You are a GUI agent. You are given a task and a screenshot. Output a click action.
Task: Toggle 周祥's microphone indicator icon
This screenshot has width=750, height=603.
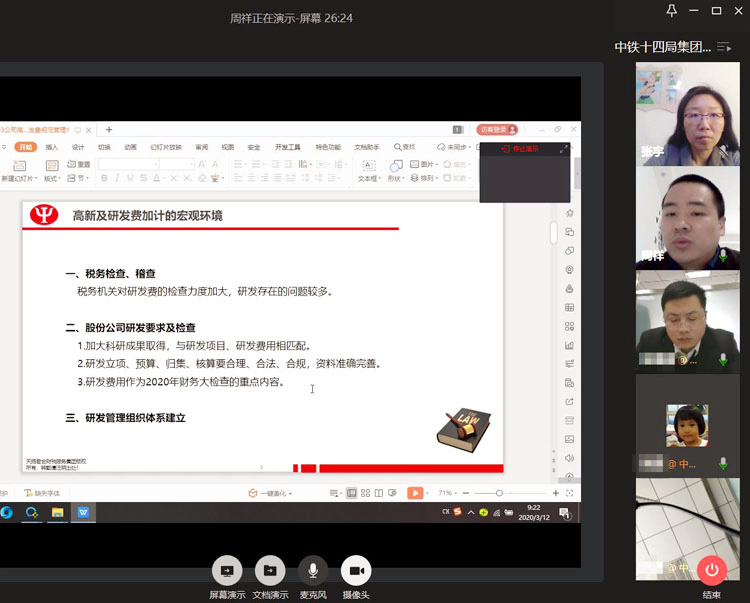click(723, 257)
